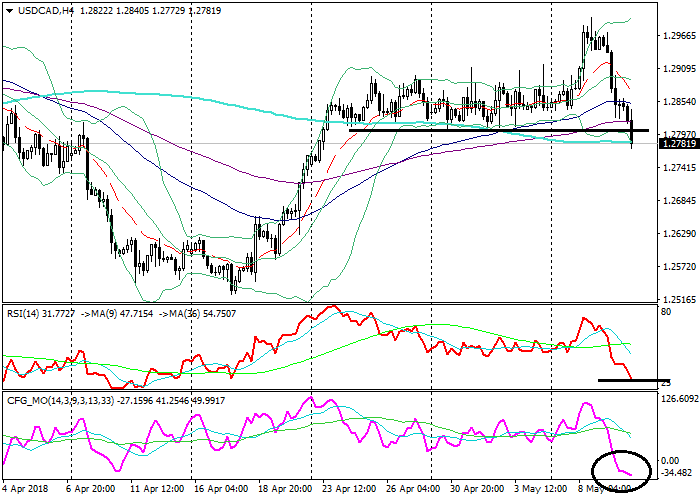Select the short black line in RSI panel
This screenshot has height=500, width=700.
point(633,380)
